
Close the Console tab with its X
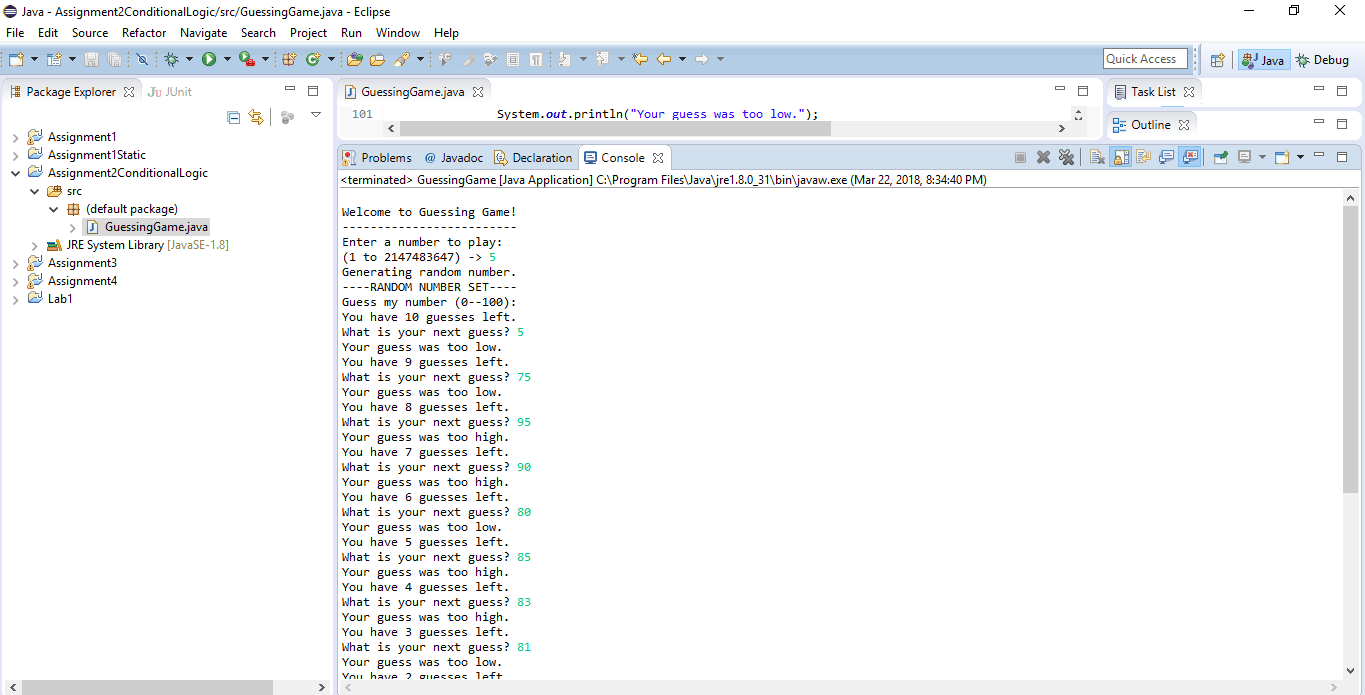tap(658, 158)
